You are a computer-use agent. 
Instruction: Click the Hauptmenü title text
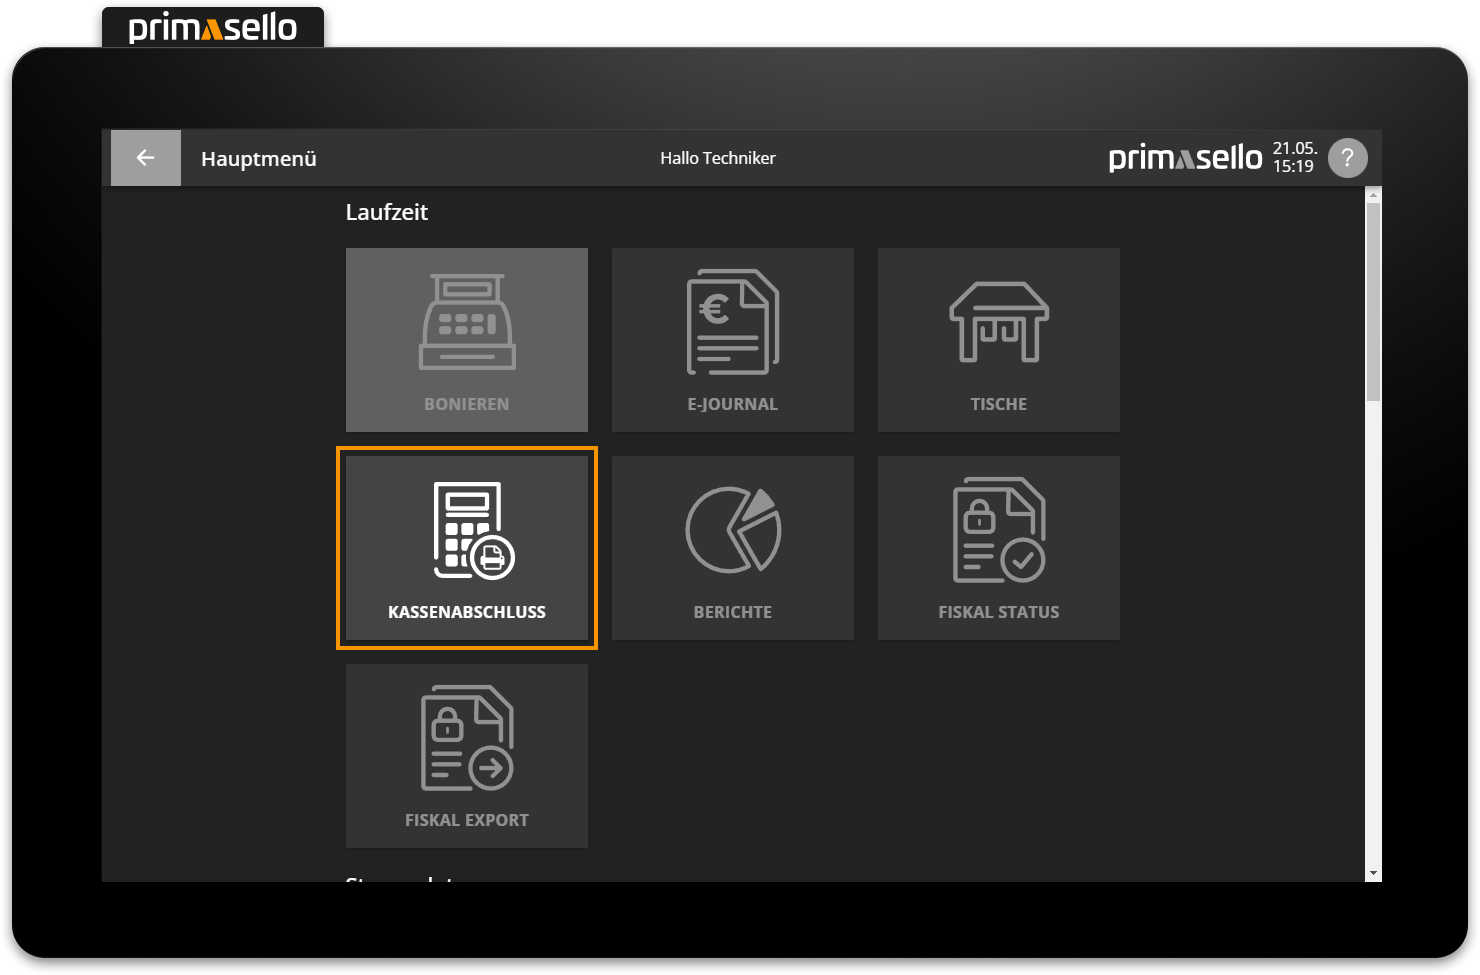[x=259, y=159]
